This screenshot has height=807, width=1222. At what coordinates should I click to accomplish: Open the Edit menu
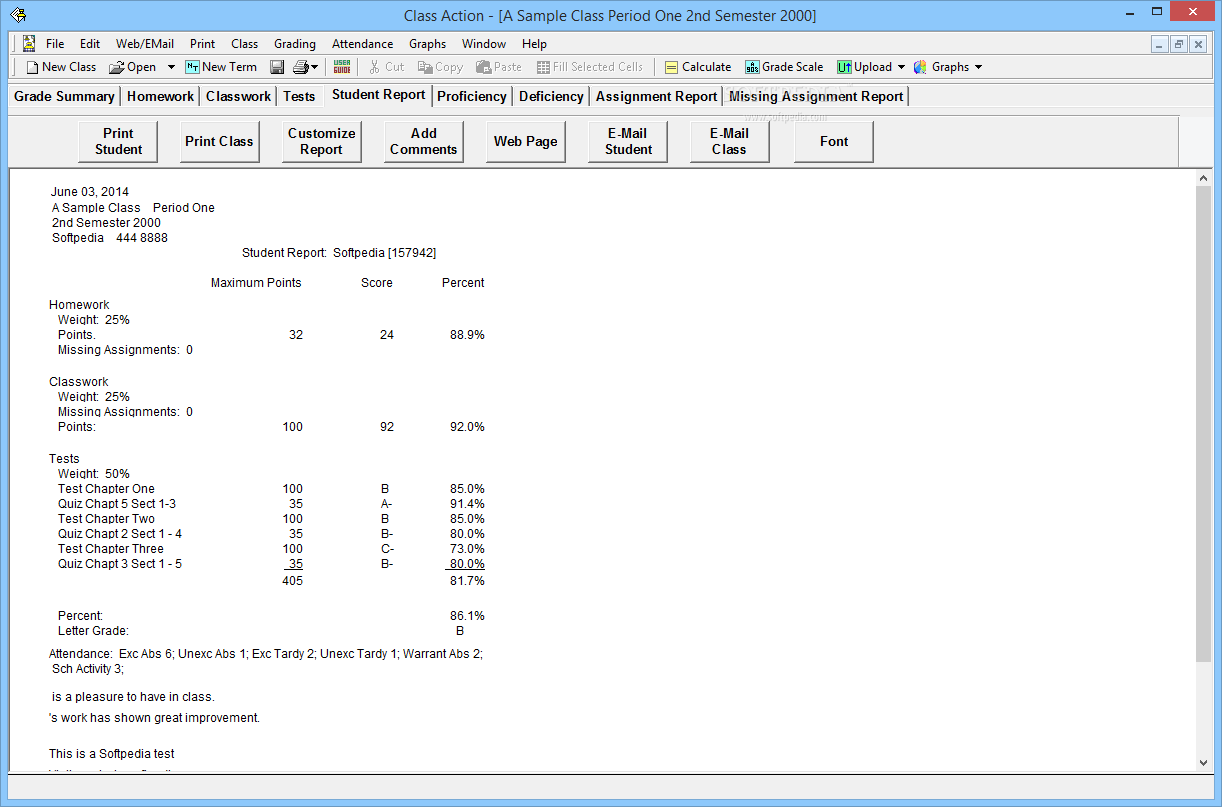click(x=90, y=44)
